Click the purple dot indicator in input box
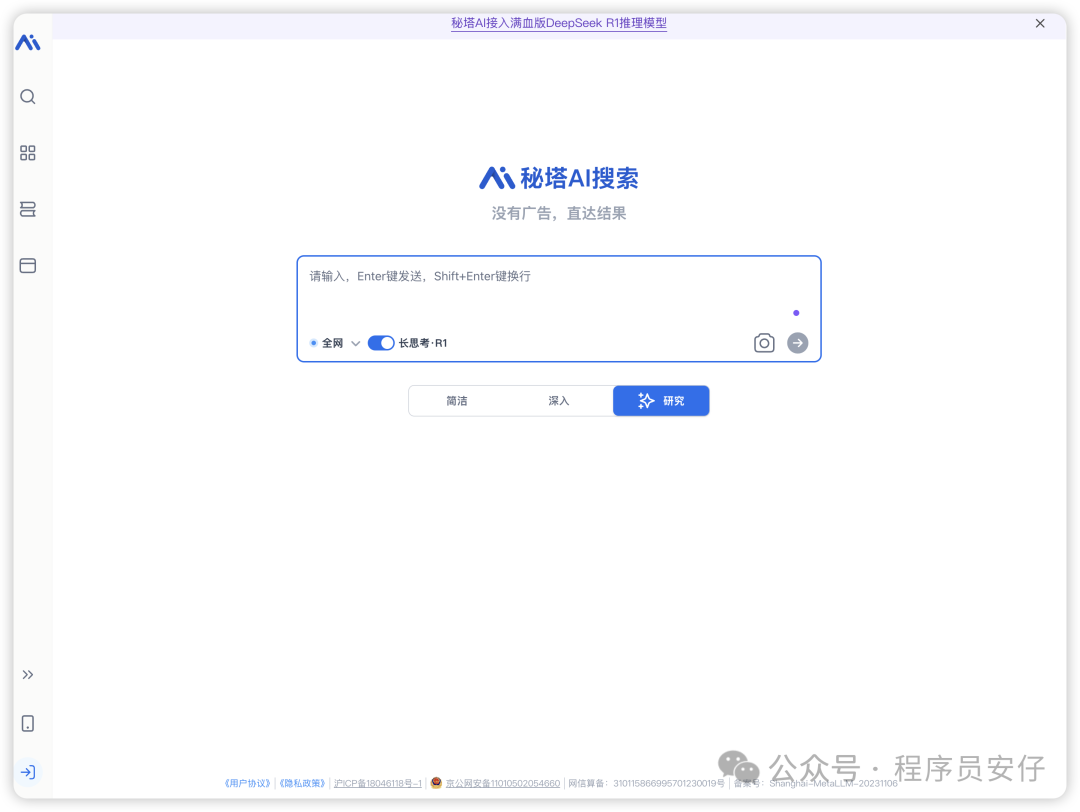Screen dimensions: 1080x812 (x=796, y=313)
